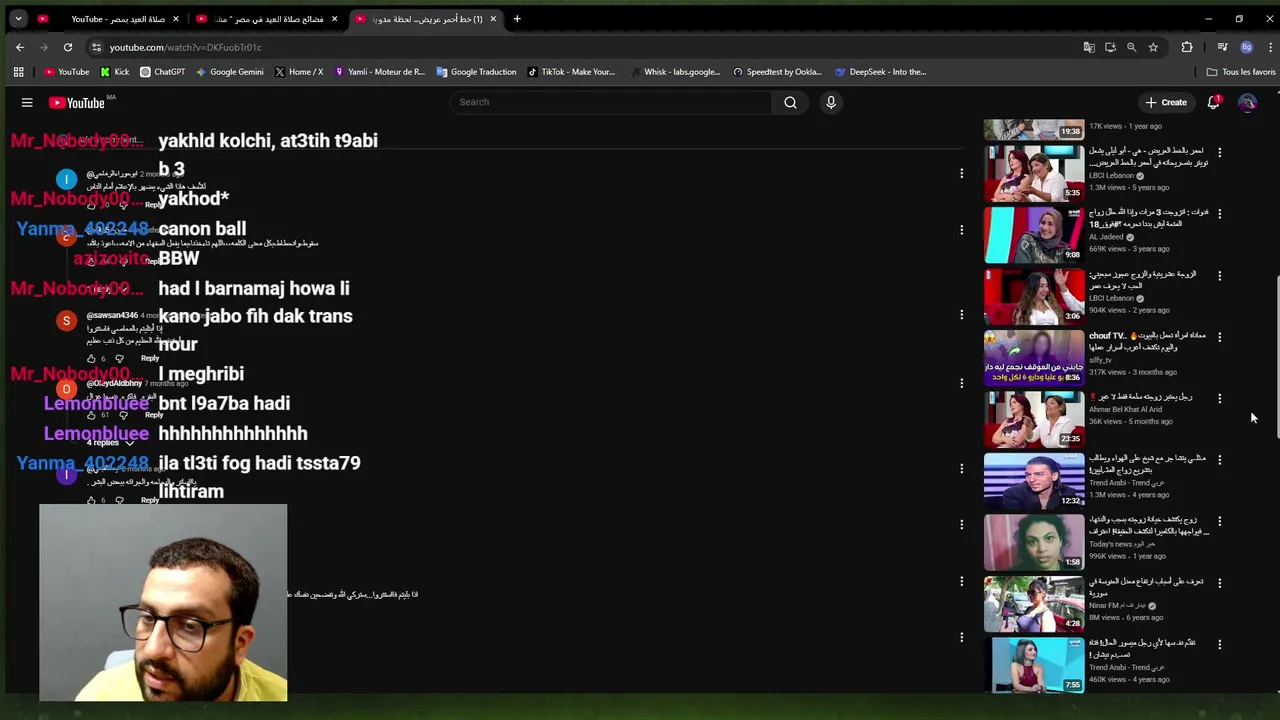Open the 'Tous les favoris' bookmarks folder
Screen dimensions: 1280x720
pos(1241,72)
